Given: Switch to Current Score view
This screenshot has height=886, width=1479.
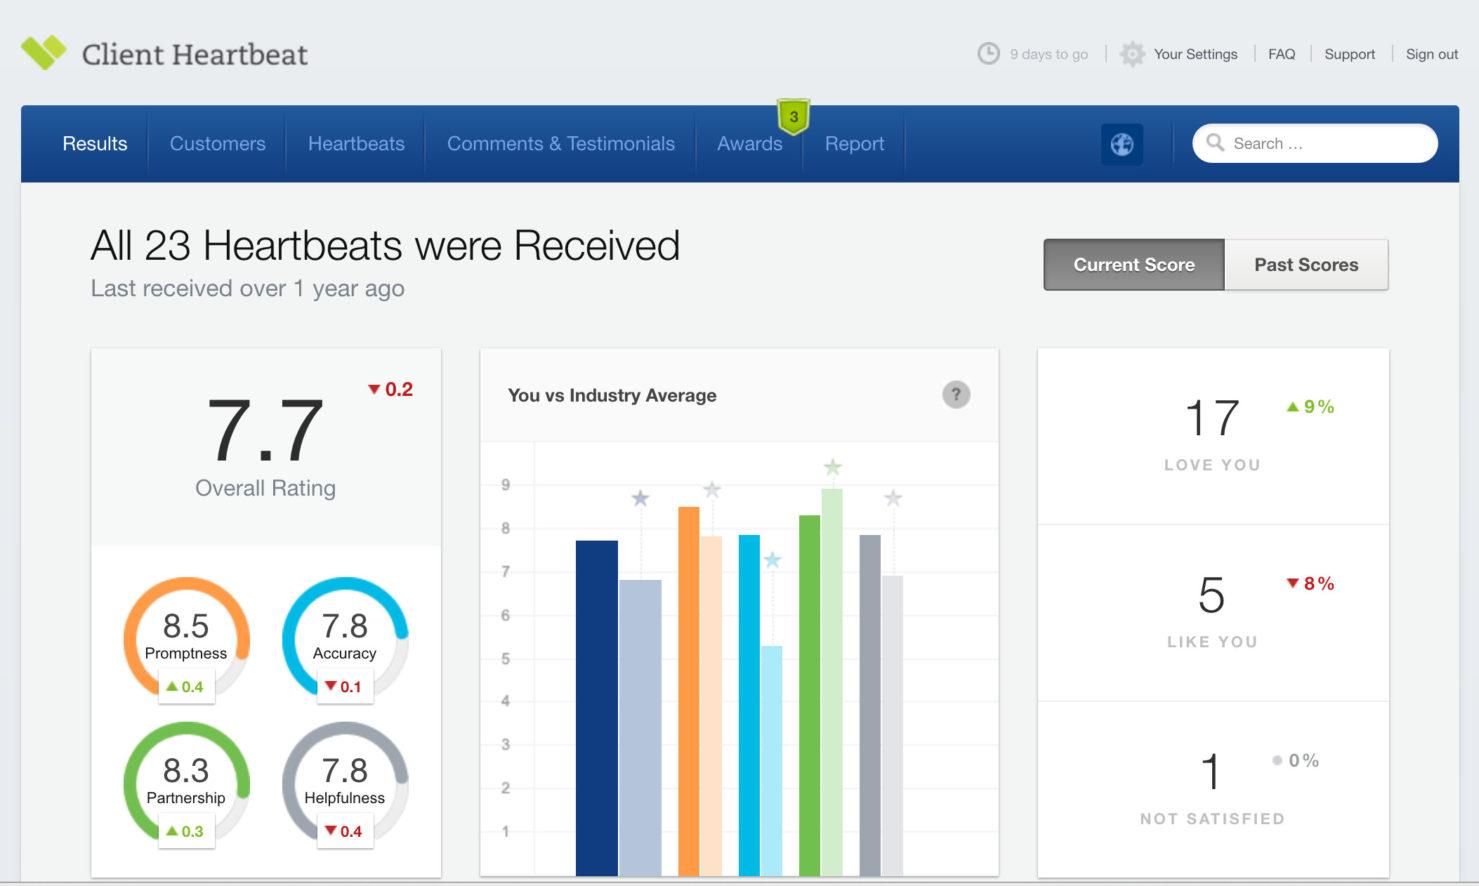Looking at the screenshot, I should (1133, 265).
